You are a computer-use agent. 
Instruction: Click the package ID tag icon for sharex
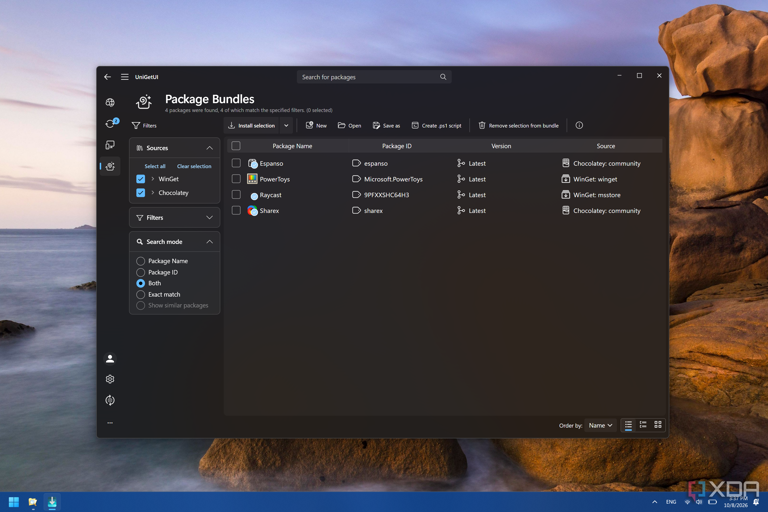pyautogui.click(x=356, y=210)
